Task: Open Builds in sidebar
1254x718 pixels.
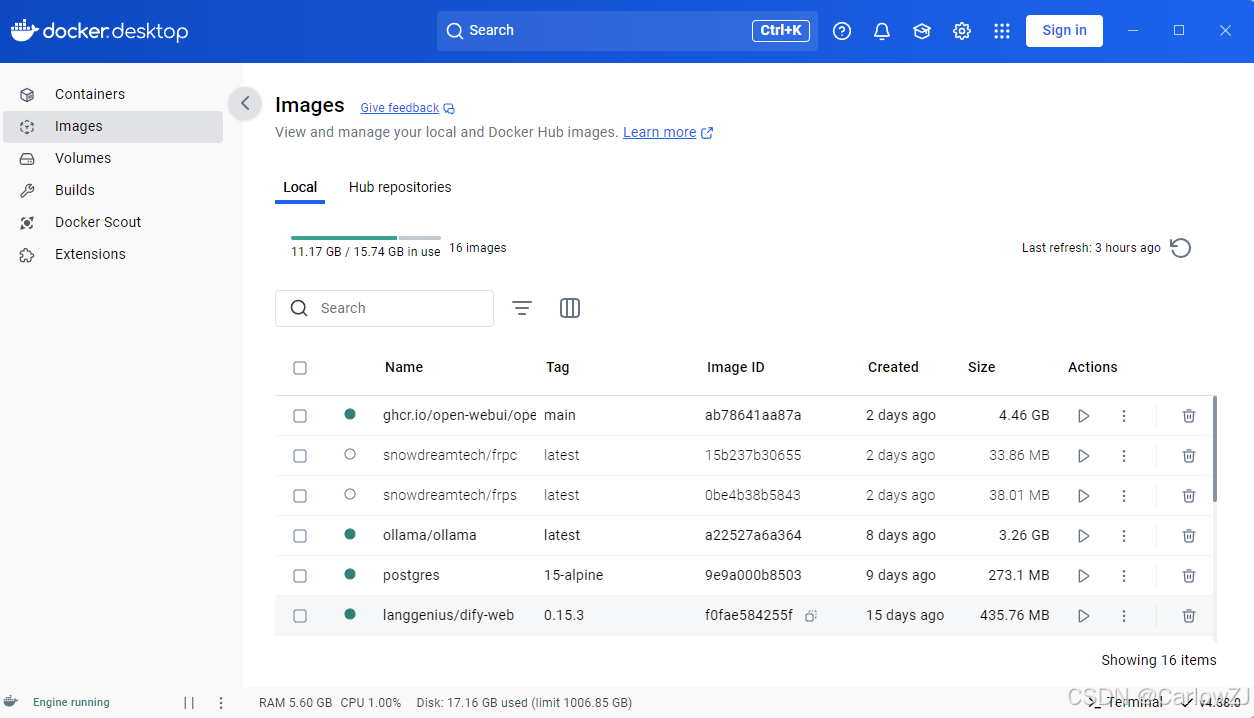Action: click(113, 190)
